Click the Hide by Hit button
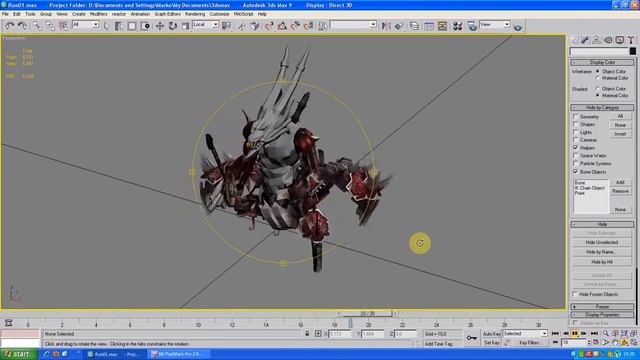640x360 pixels. click(602, 262)
